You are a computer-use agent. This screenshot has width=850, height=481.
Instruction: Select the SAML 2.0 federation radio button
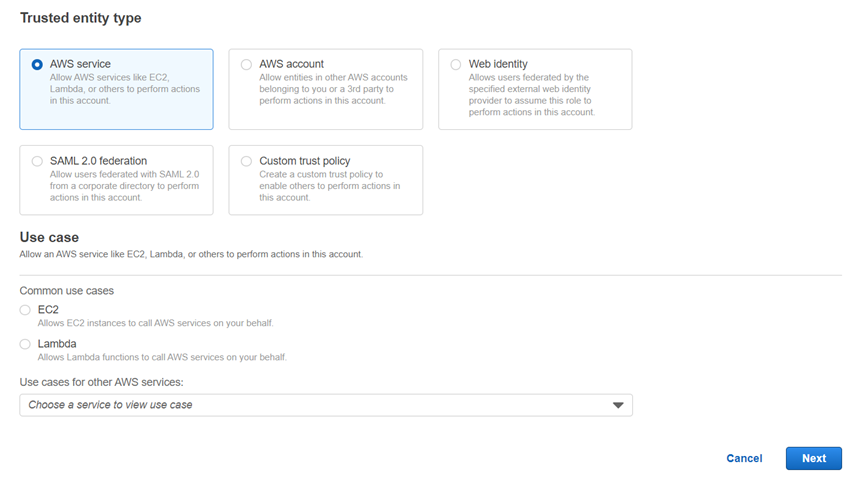37,161
